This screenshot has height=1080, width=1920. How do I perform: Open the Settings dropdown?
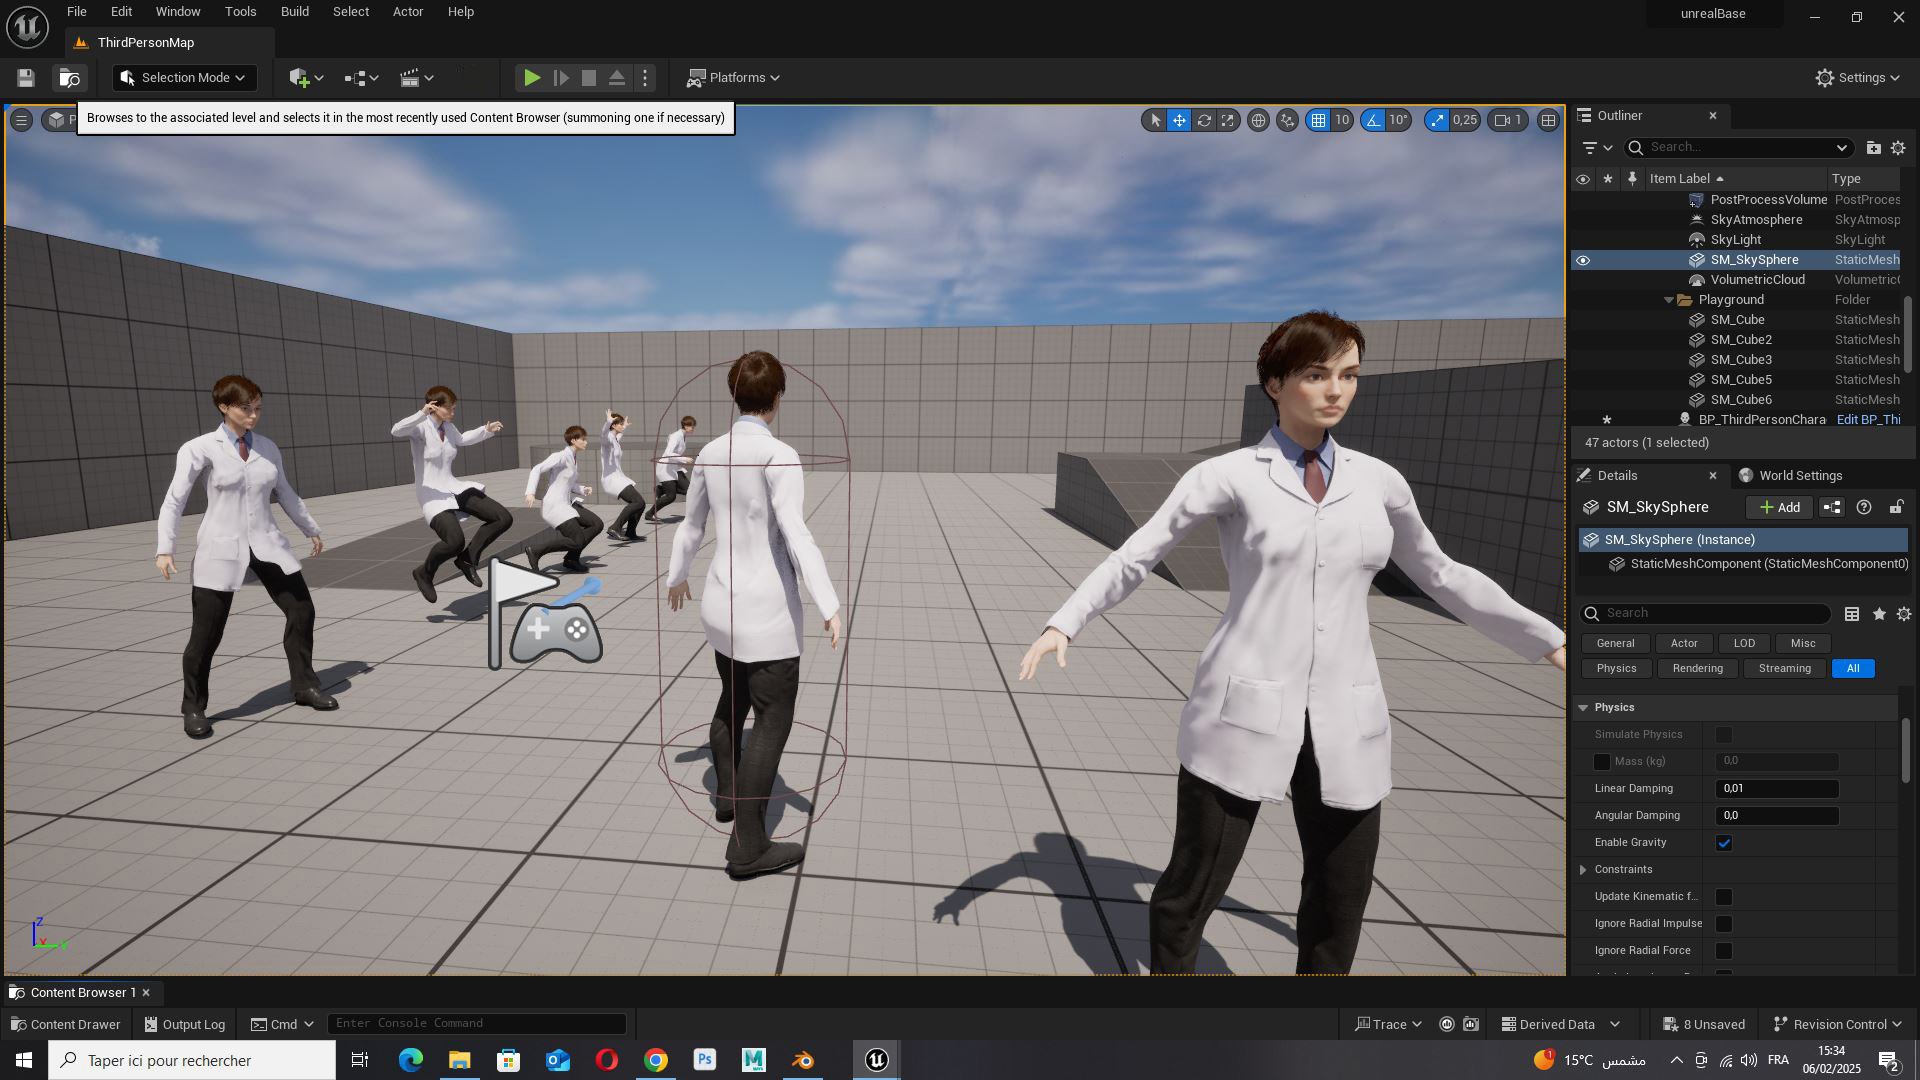pyautogui.click(x=1857, y=78)
